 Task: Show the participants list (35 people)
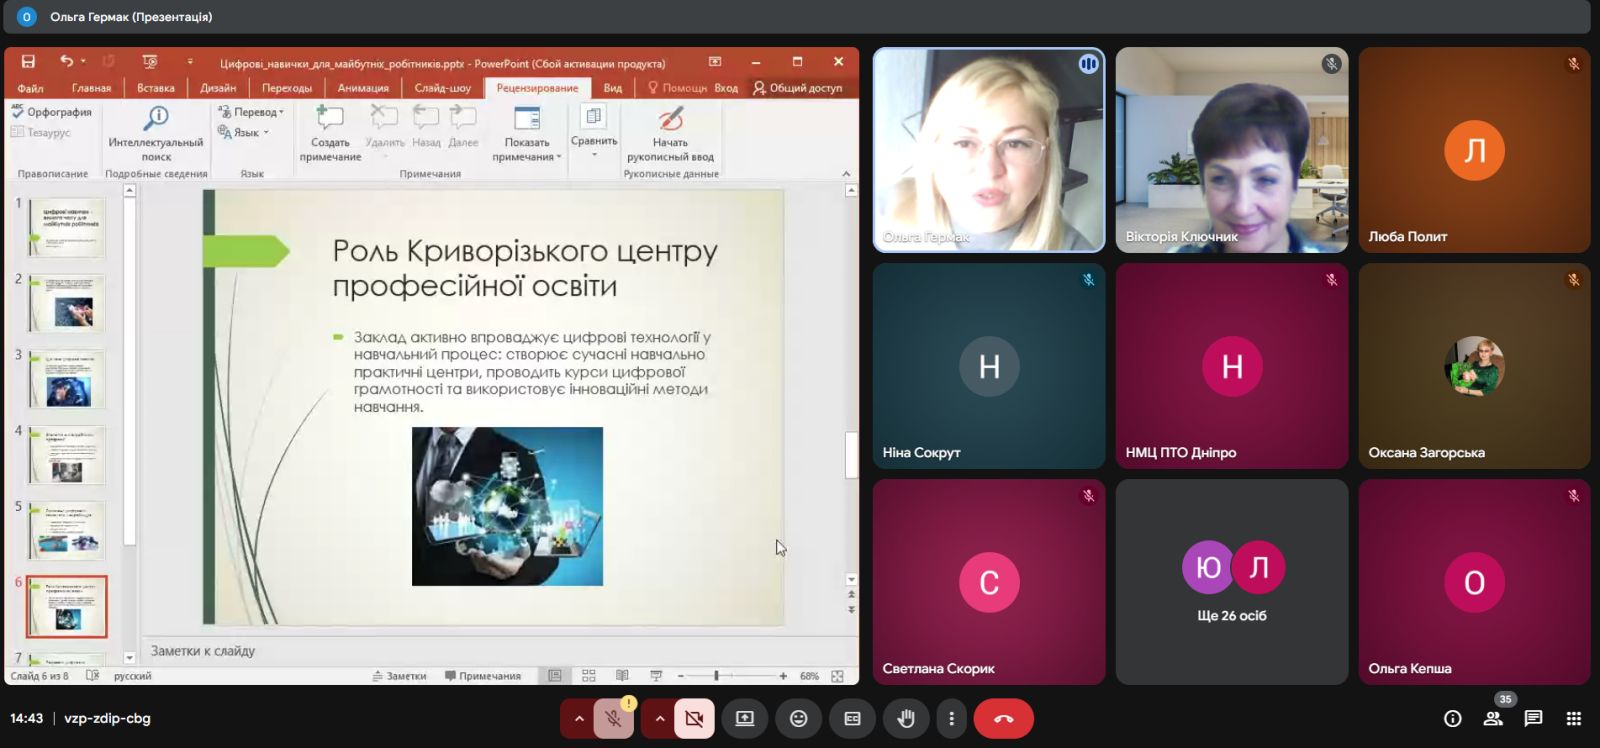(x=1493, y=718)
